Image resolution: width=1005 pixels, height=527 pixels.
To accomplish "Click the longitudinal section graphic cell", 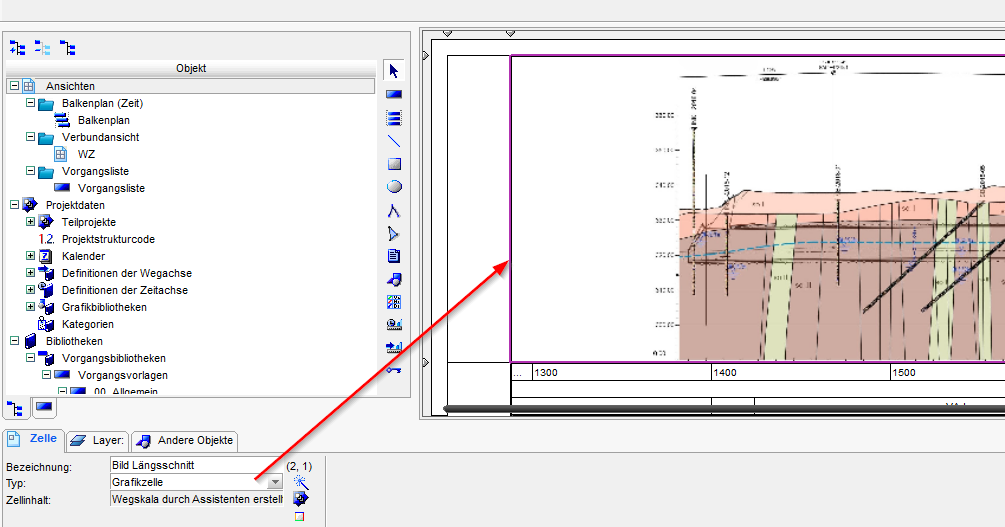I will coord(758,209).
